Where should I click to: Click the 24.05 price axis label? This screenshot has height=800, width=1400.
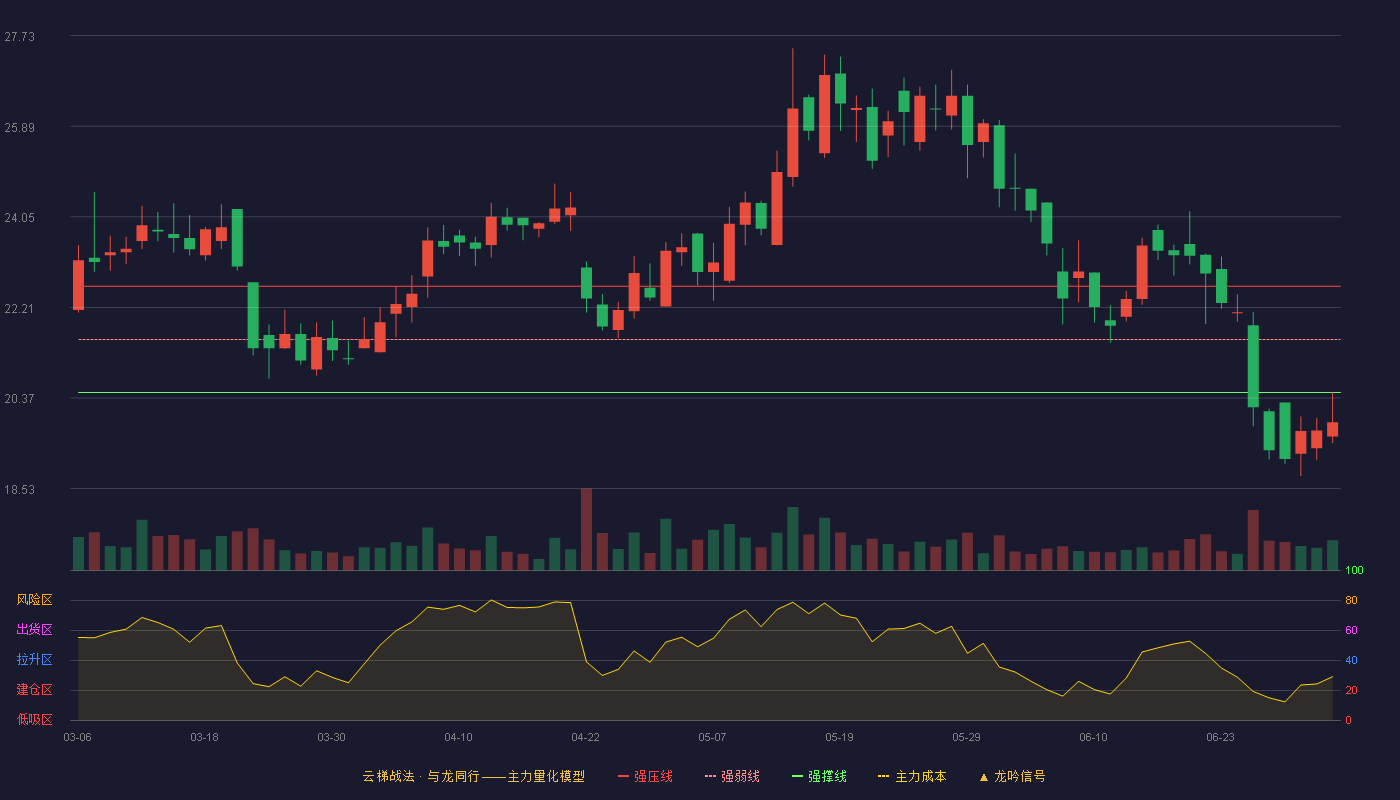(x=19, y=217)
